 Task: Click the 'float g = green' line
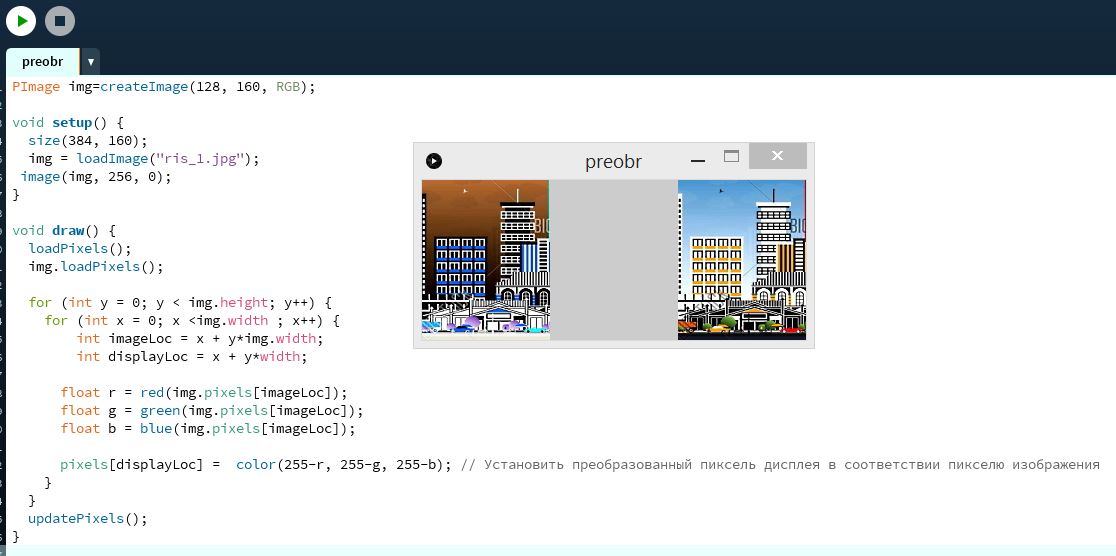tap(212, 411)
